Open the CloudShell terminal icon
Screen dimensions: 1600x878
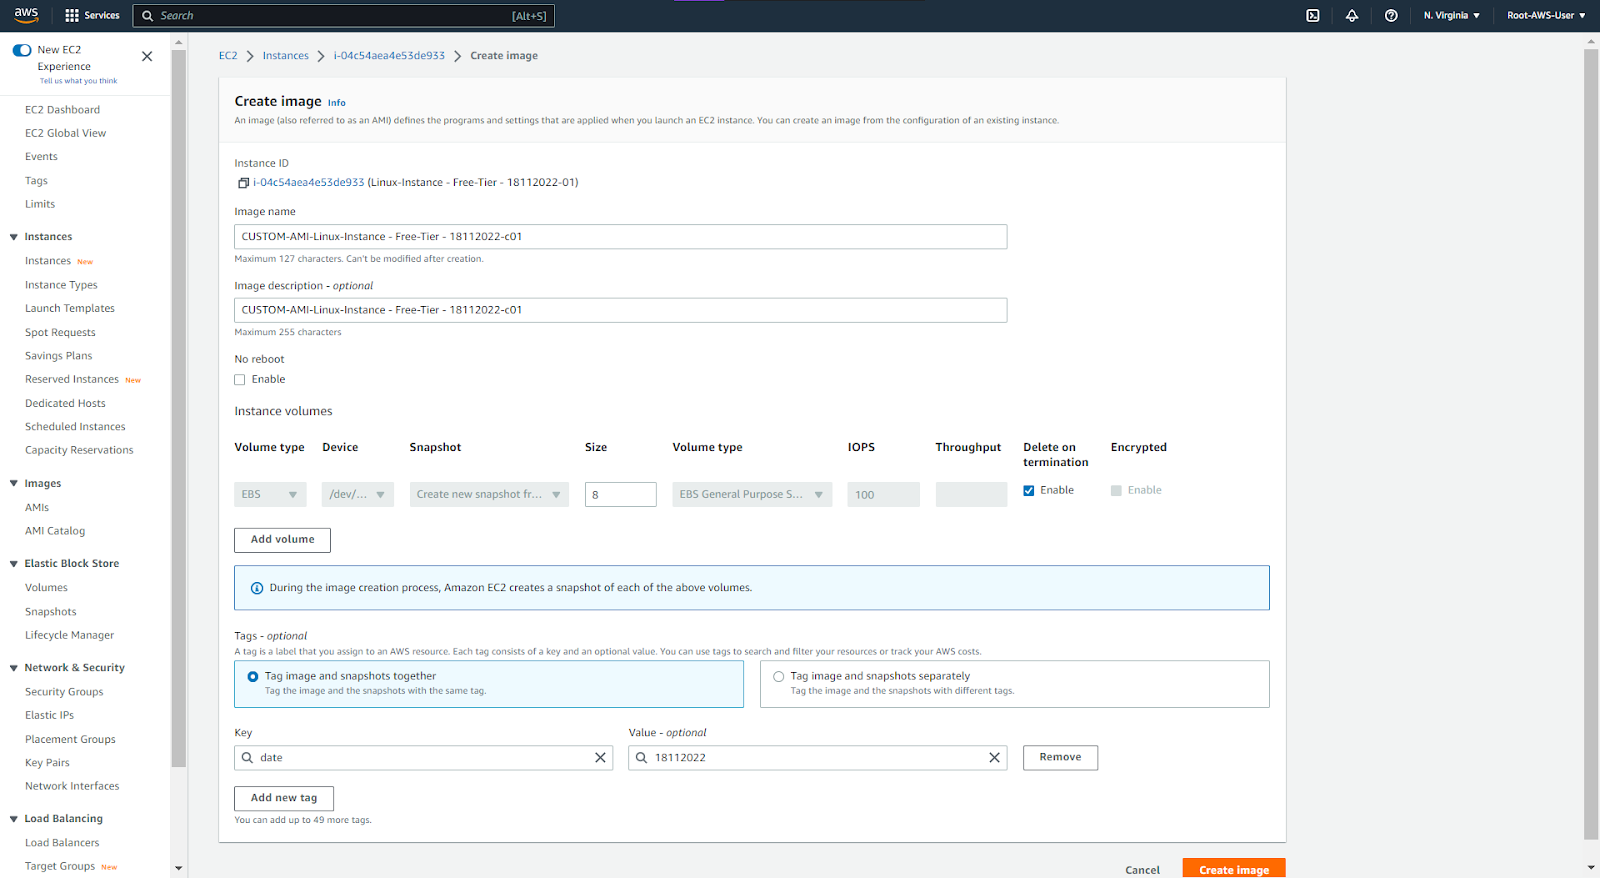(1313, 15)
